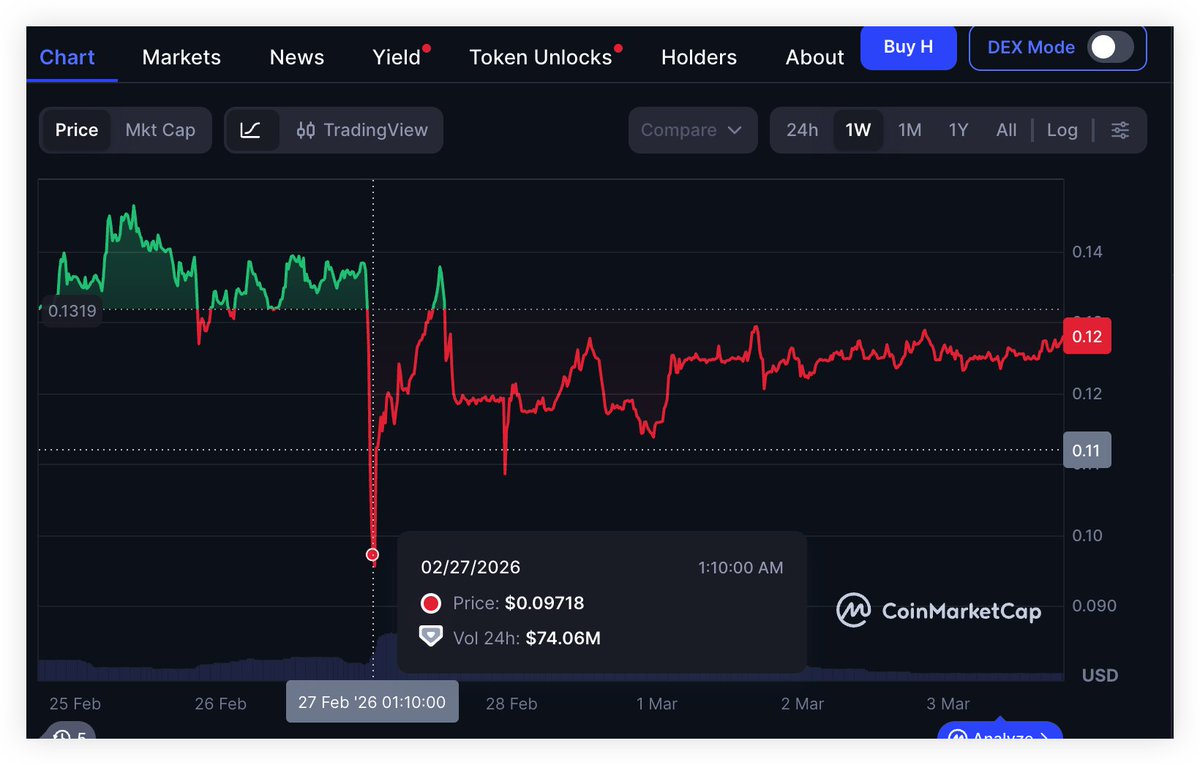
Task: Select the Price view
Action: [x=77, y=130]
